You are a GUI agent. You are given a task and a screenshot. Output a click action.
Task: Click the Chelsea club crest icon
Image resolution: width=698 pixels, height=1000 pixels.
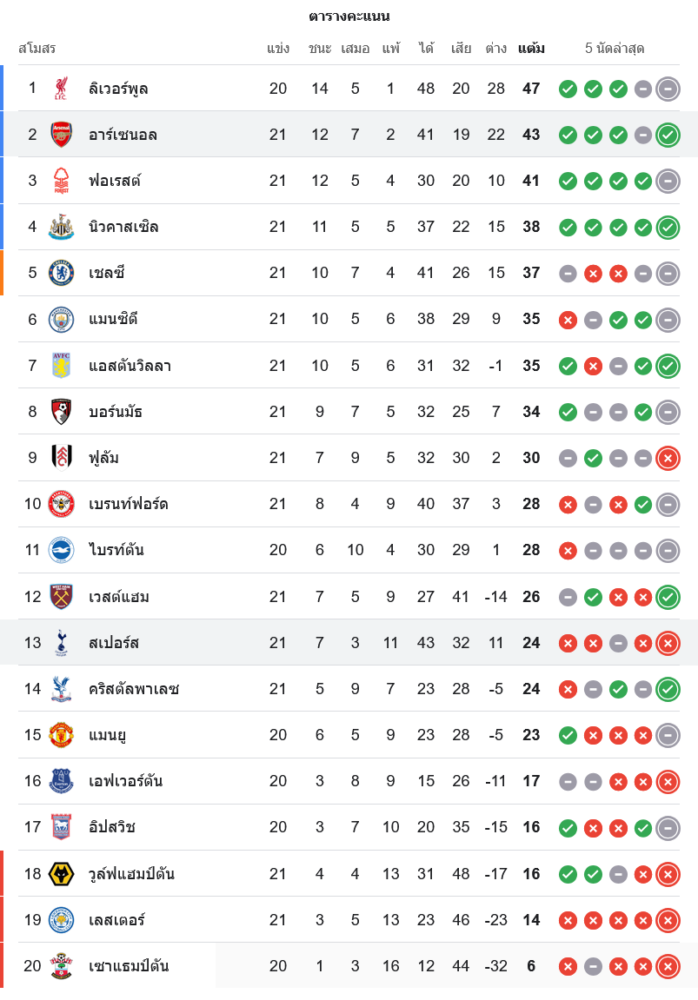62,273
